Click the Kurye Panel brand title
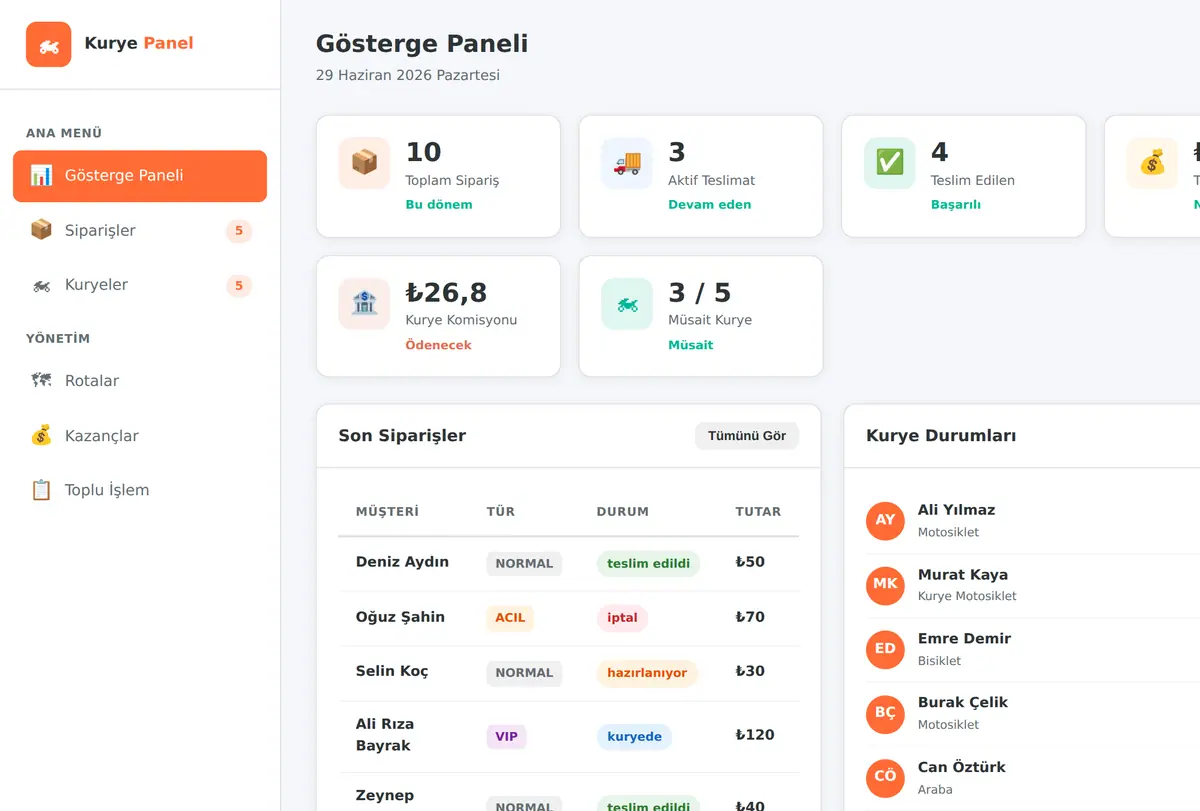Image resolution: width=1200 pixels, height=811 pixels. pyautogui.click(x=139, y=43)
